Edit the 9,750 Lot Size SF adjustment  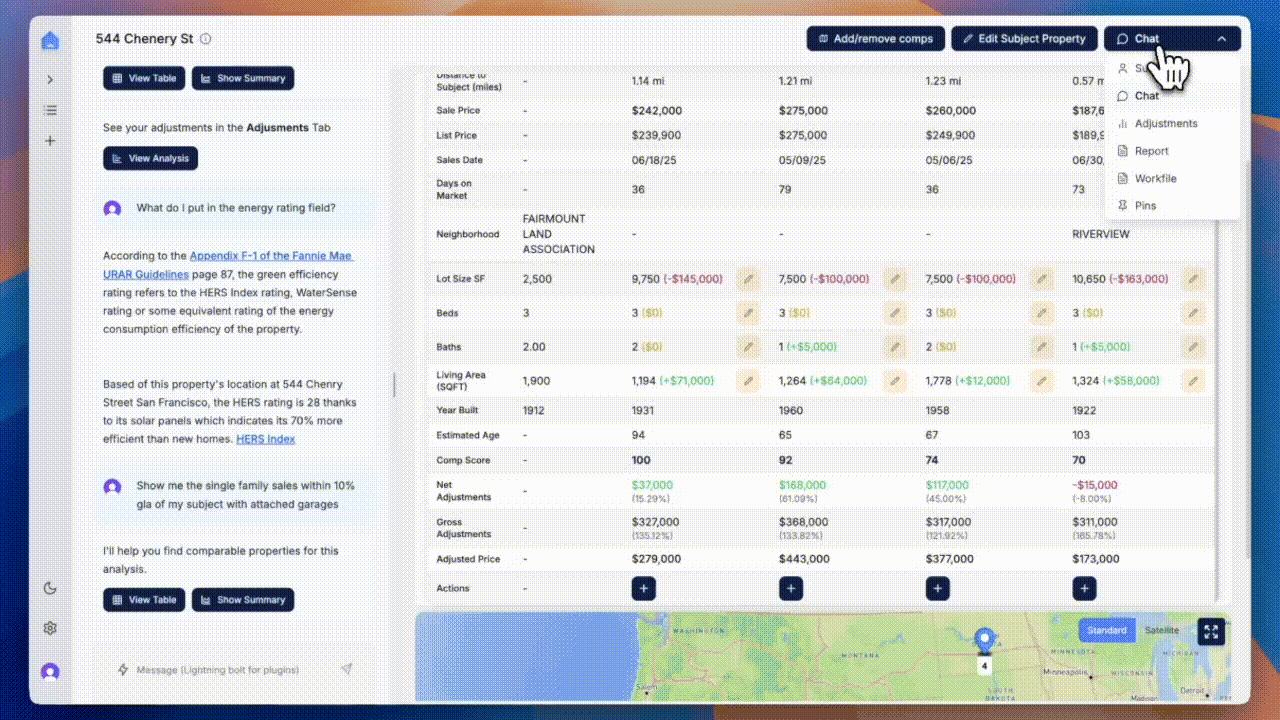tap(747, 279)
